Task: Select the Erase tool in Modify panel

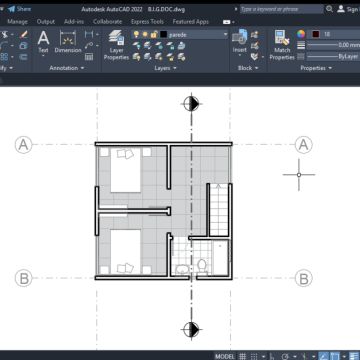Action: [x=24, y=35]
